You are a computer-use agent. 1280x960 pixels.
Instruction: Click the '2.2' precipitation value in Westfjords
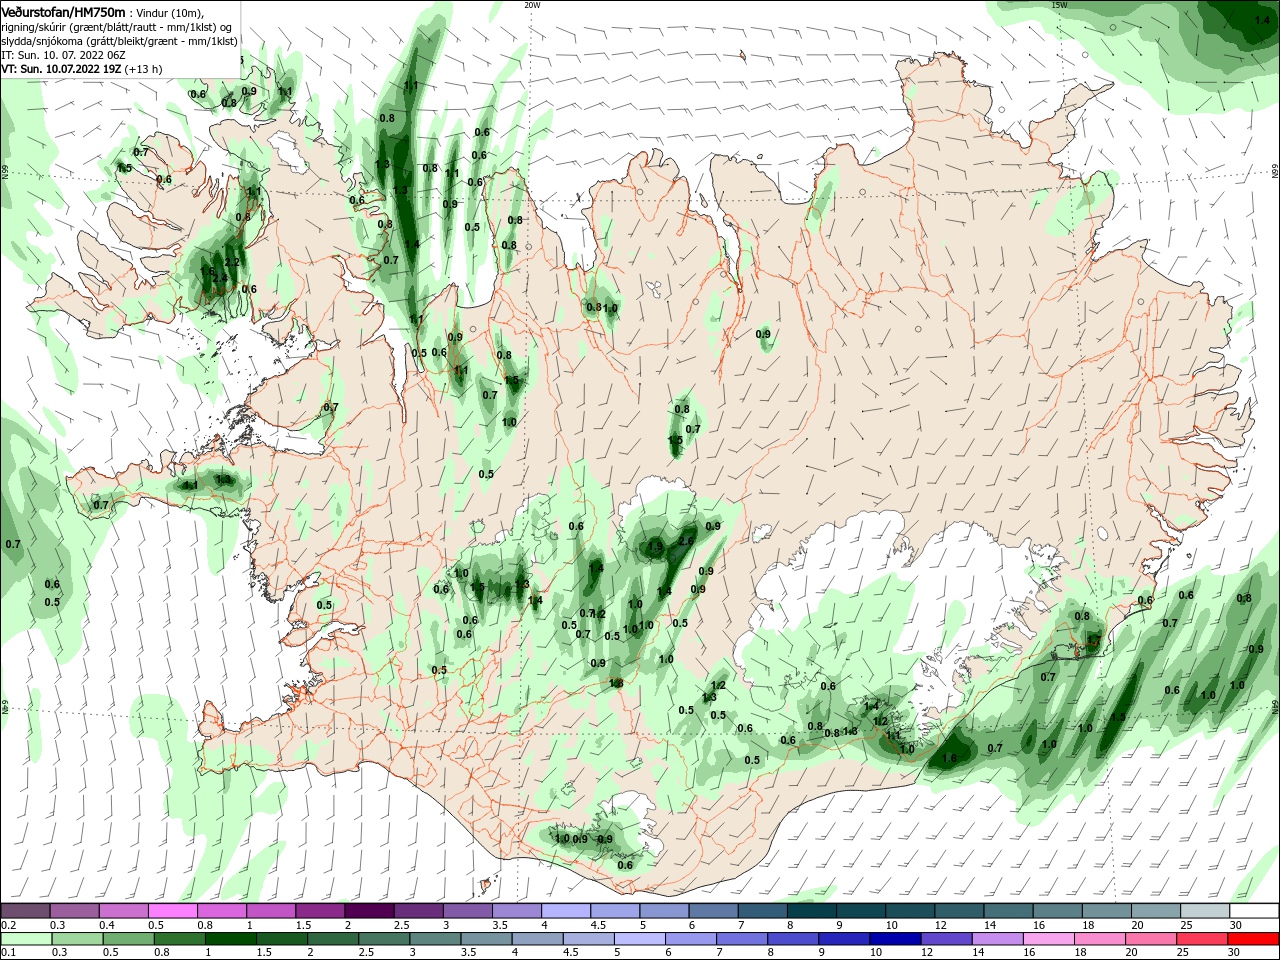tap(231, 263)
